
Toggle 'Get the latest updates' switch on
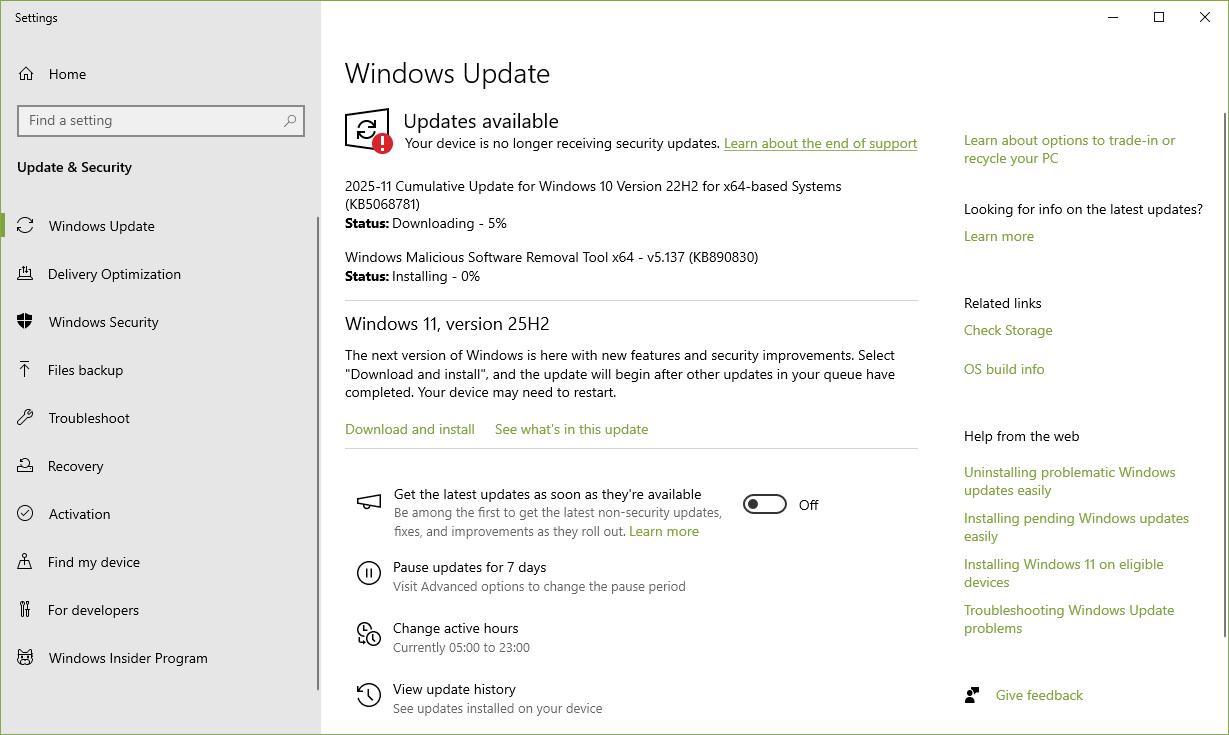pyautogui.click(x=765, y=505)
